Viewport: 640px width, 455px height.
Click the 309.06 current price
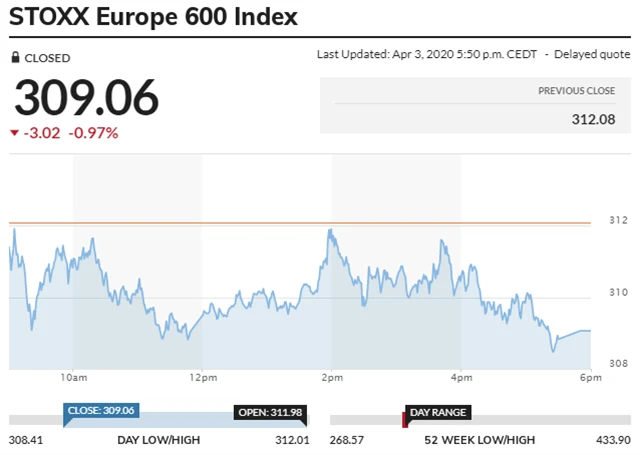86,98
